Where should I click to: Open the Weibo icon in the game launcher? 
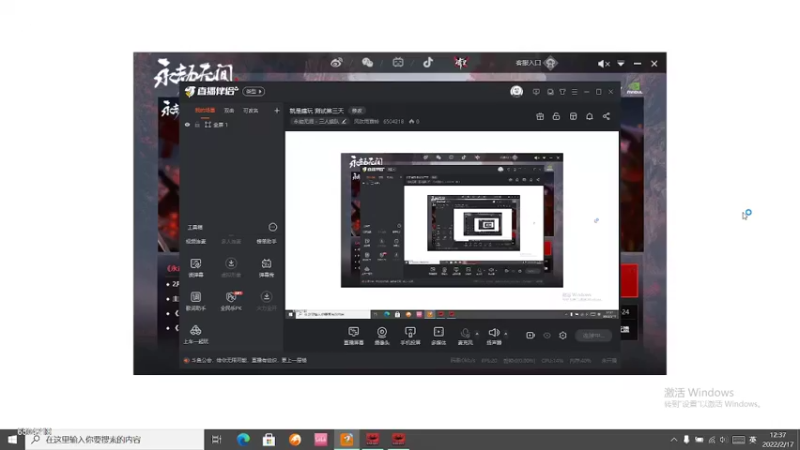coord(336,63)
